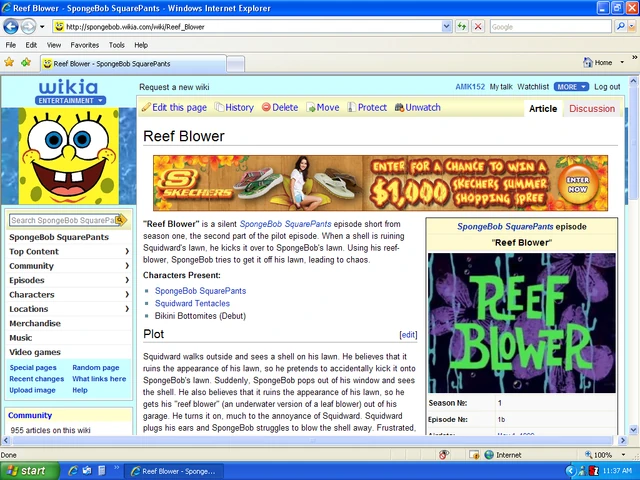Click the Recent changes link
The height and width of the screenshot is (480, 640).
coord(37,379)
